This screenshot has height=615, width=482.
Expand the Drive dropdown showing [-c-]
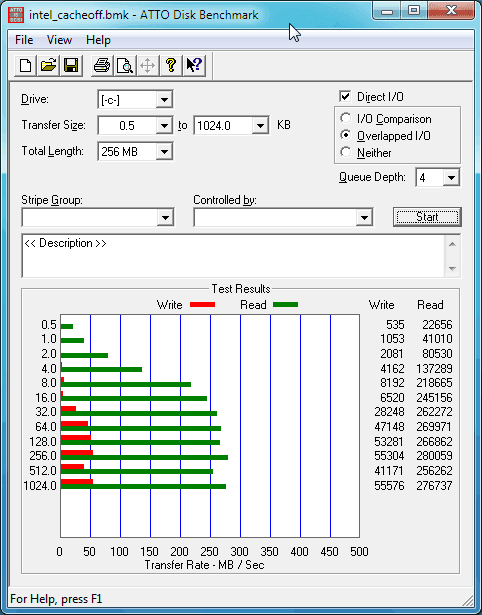coord(135,100)
